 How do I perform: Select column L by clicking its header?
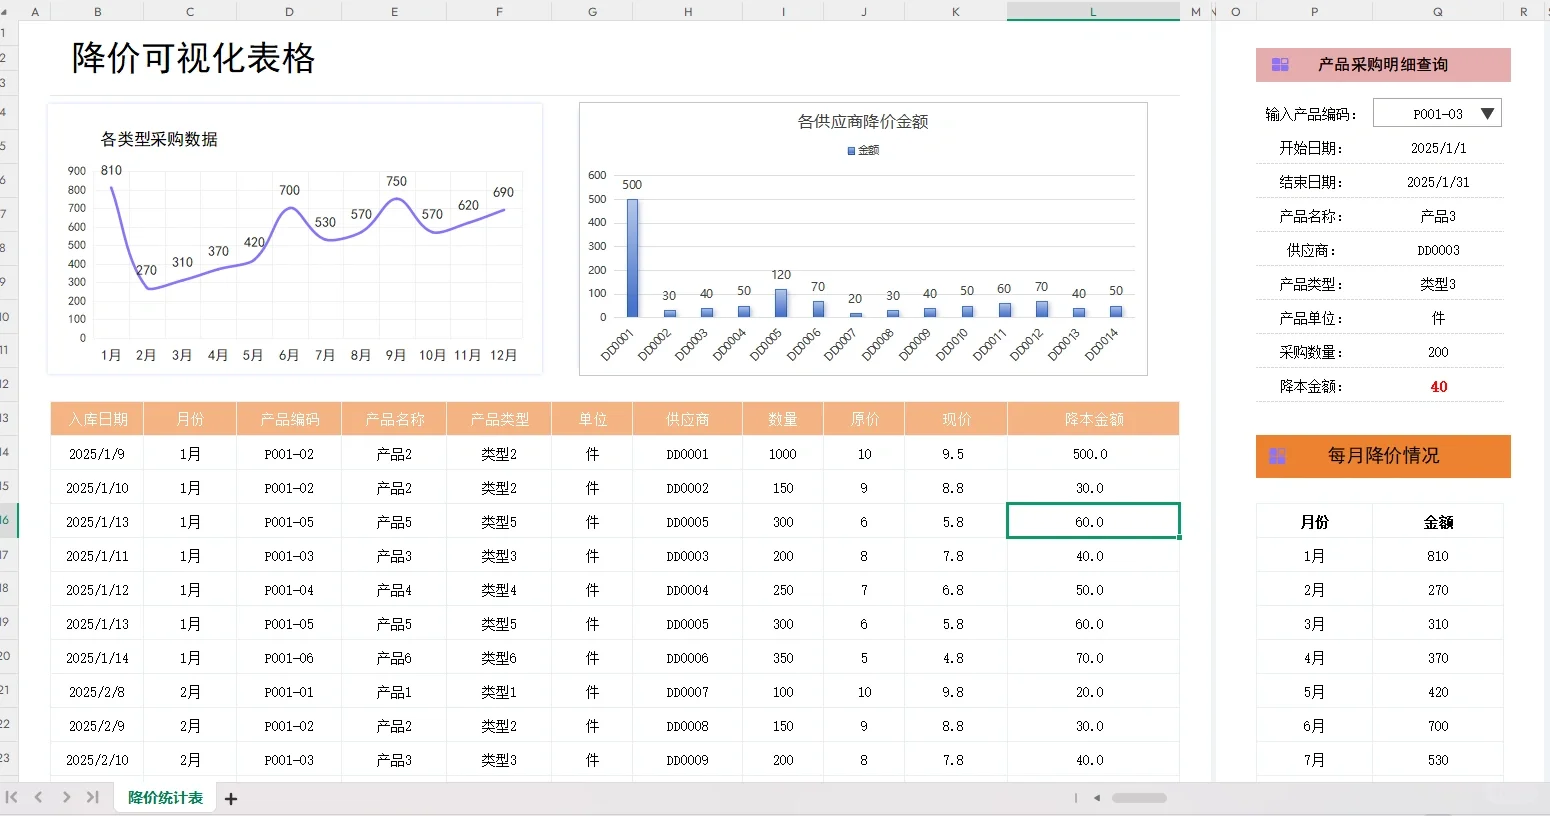1092,11
